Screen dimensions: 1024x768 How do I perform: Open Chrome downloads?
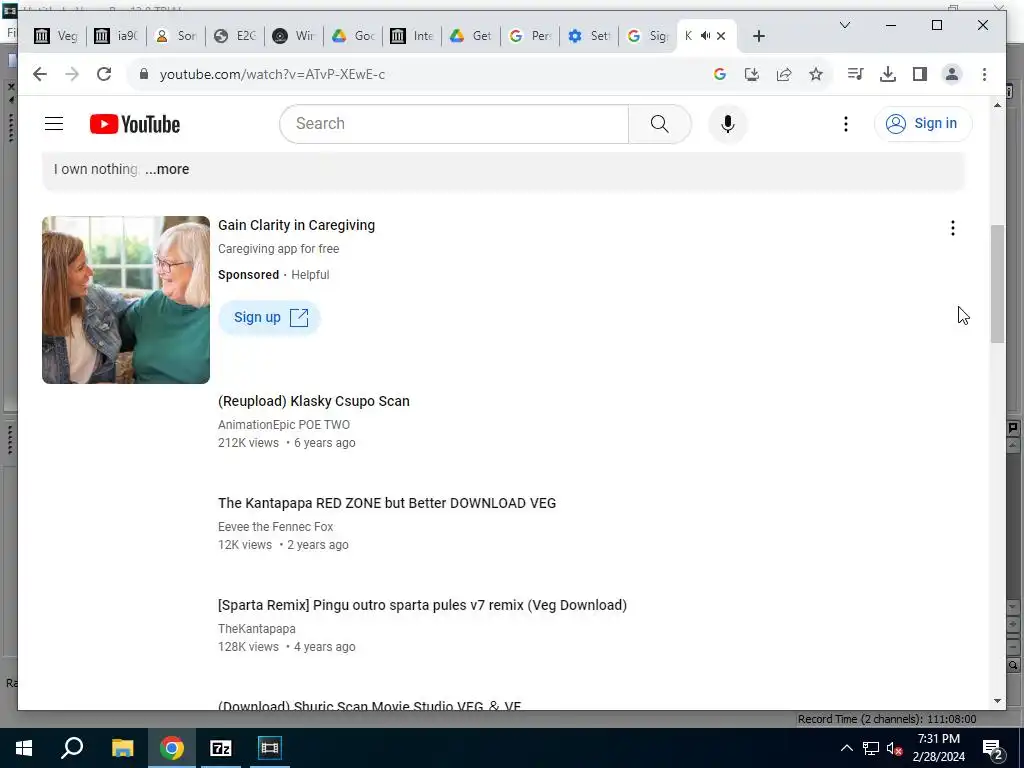click(888, 74)
